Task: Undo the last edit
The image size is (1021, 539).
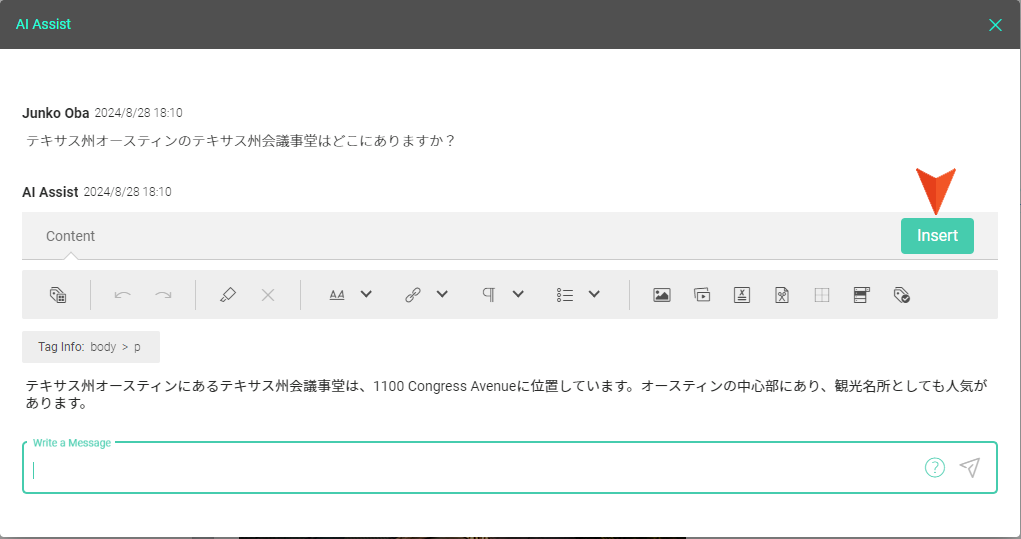Action: [122, 295]
